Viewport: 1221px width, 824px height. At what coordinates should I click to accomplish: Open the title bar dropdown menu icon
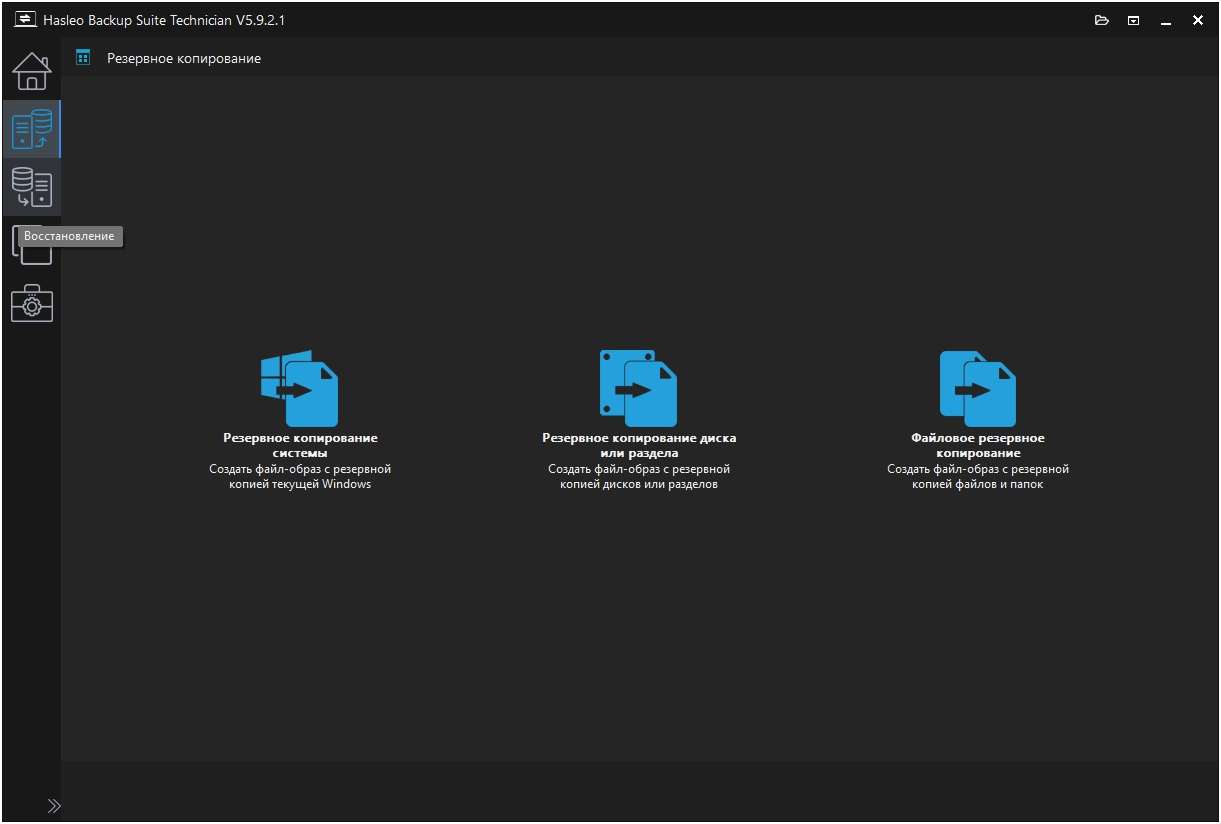click(1134, 20)
